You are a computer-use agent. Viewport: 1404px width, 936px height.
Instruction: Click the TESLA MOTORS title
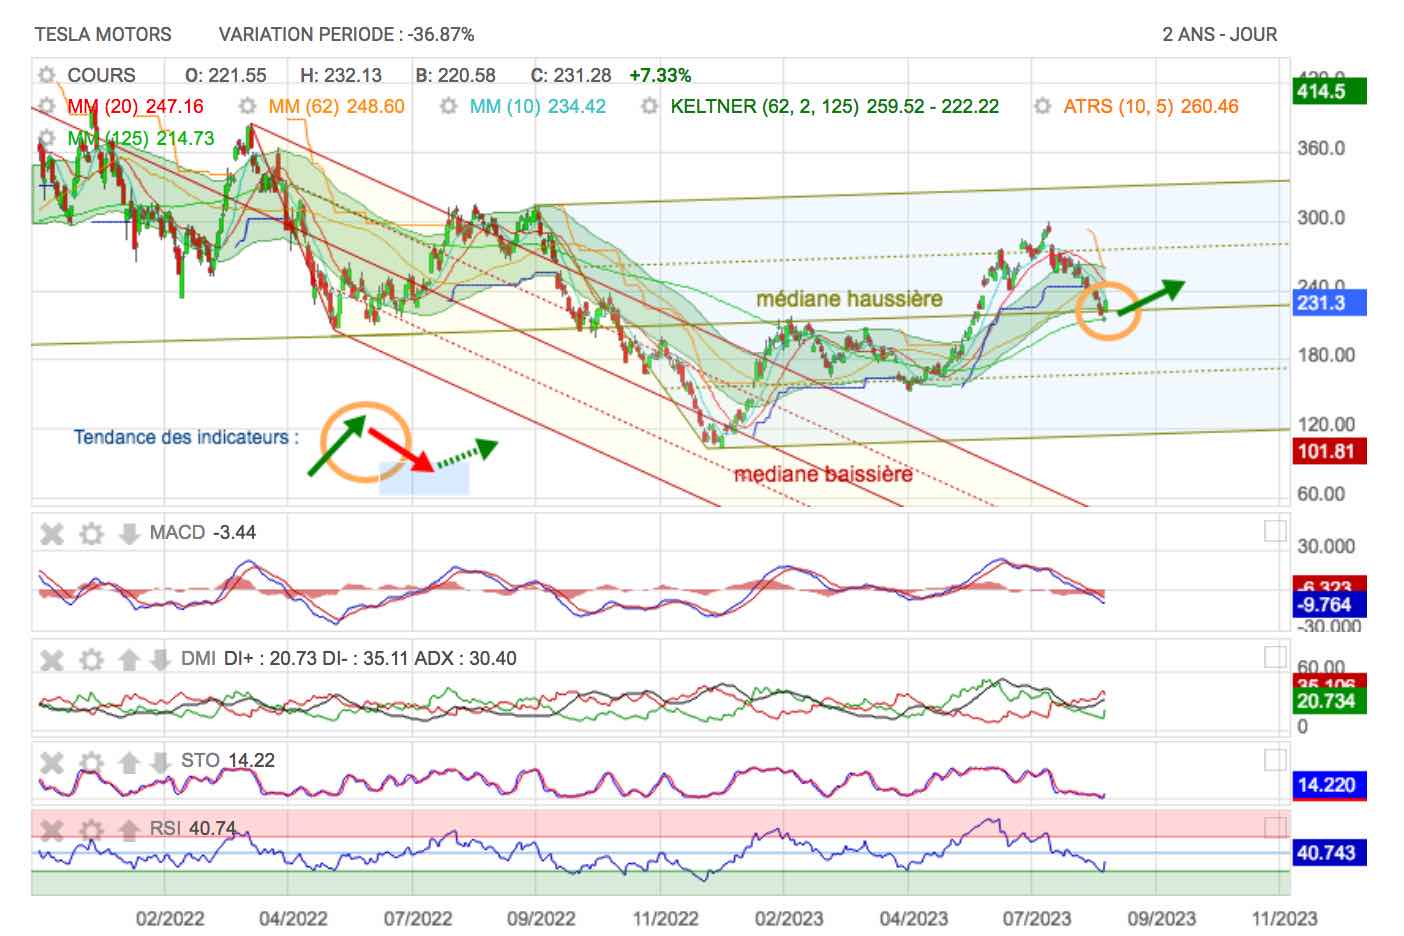point(103,34)
